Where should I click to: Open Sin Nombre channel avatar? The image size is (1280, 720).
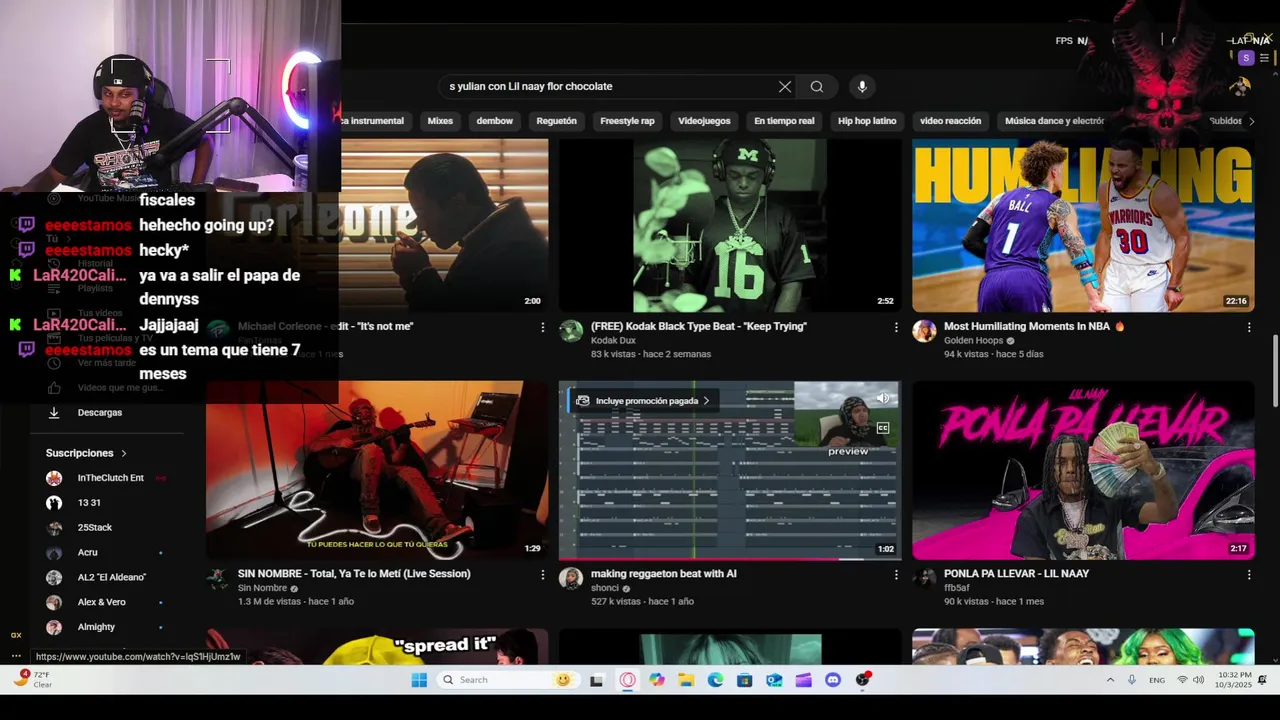tap(218, 579)
